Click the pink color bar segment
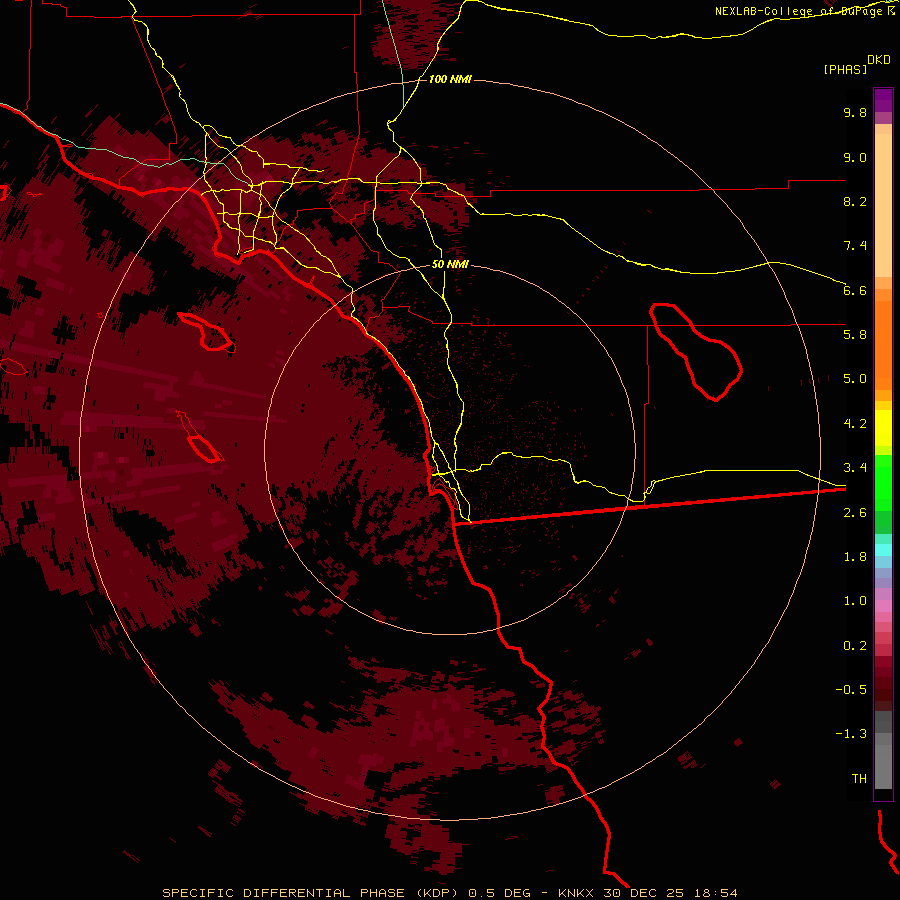This screenshot has height=900, width=900. (x=883, y=606)
